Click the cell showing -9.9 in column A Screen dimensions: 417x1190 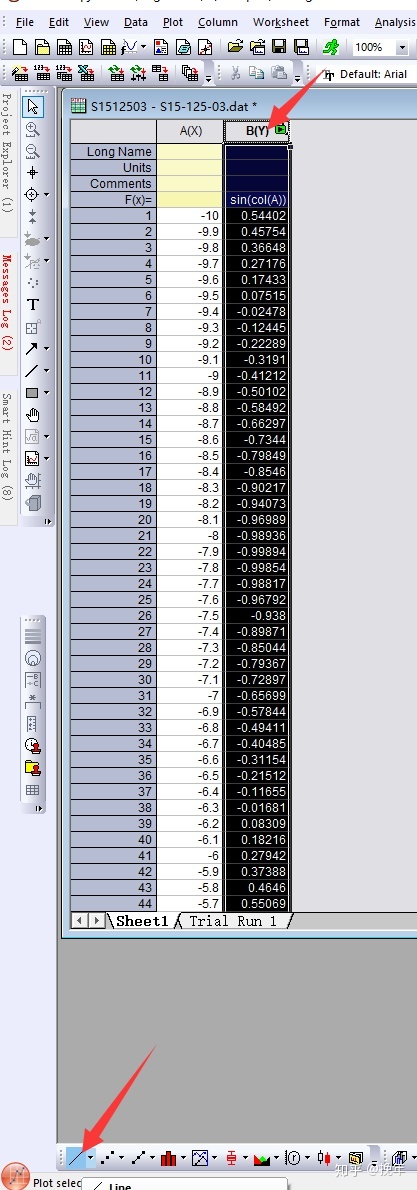pyautogui.click(x=191, y=231)
